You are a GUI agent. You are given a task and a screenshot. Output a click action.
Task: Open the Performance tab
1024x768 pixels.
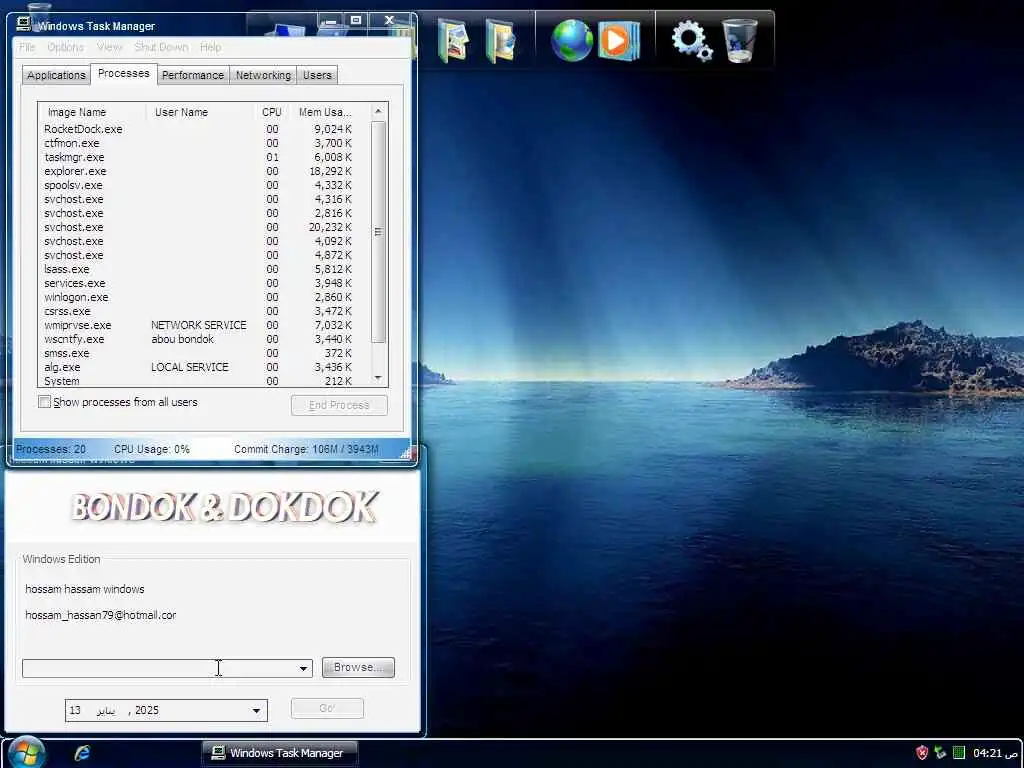click(193, 75)
